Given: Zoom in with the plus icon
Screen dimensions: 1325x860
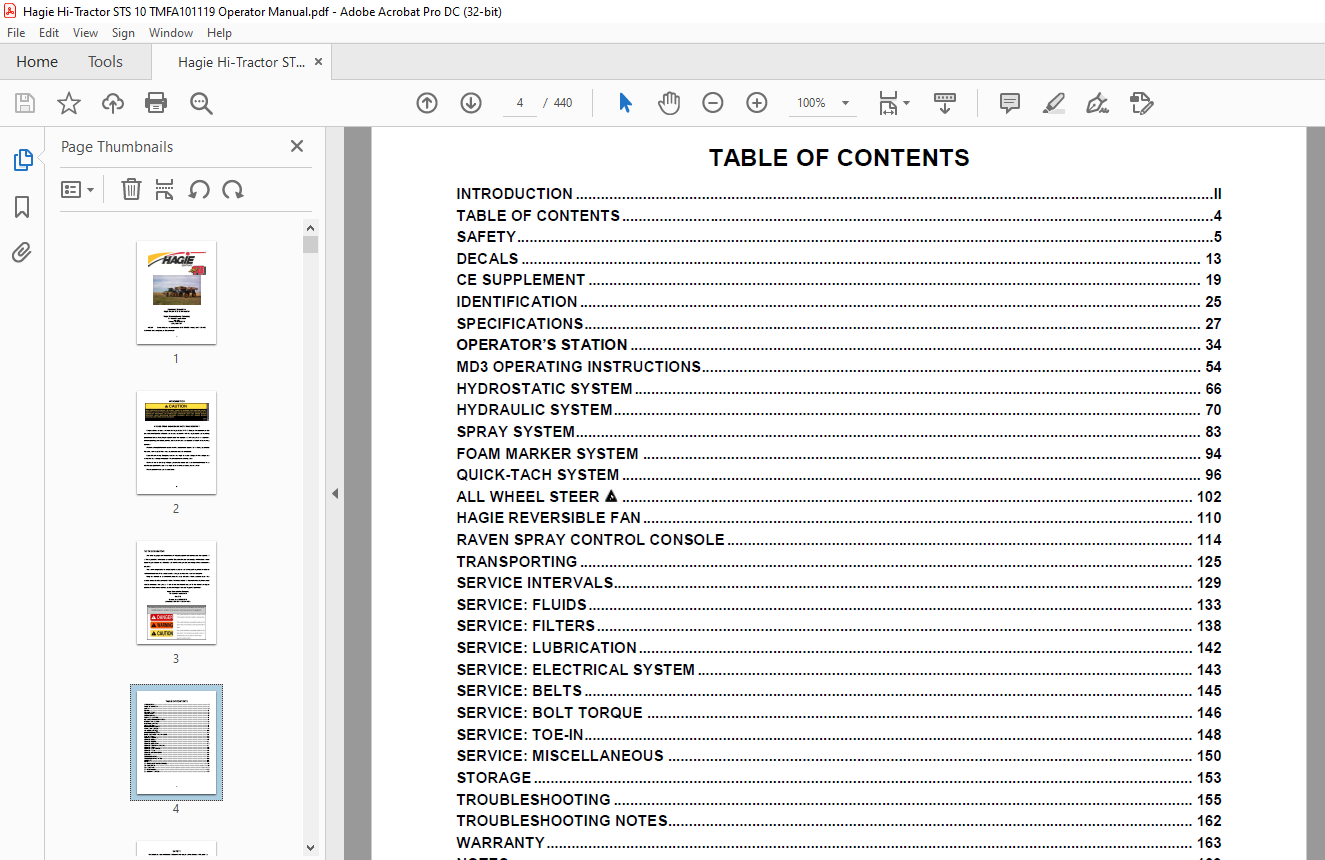Looking at the screenshot, I should point(757,103).
